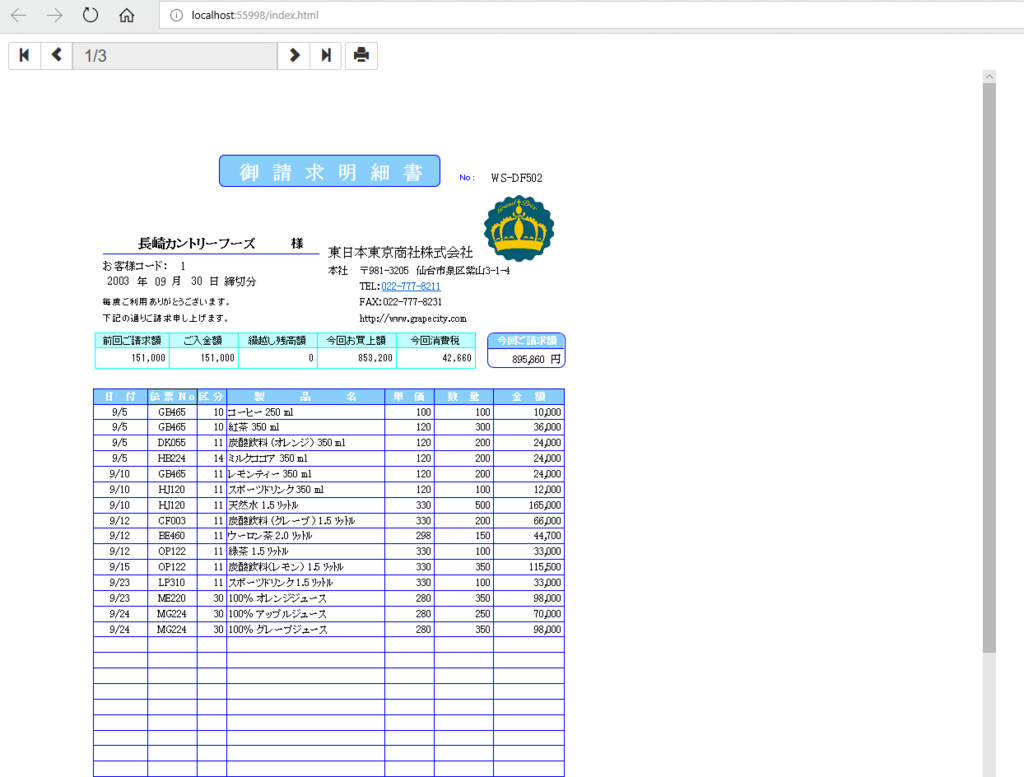Go to the first report page
This screenshot has height=777, width=1024.
click(24, 56)
